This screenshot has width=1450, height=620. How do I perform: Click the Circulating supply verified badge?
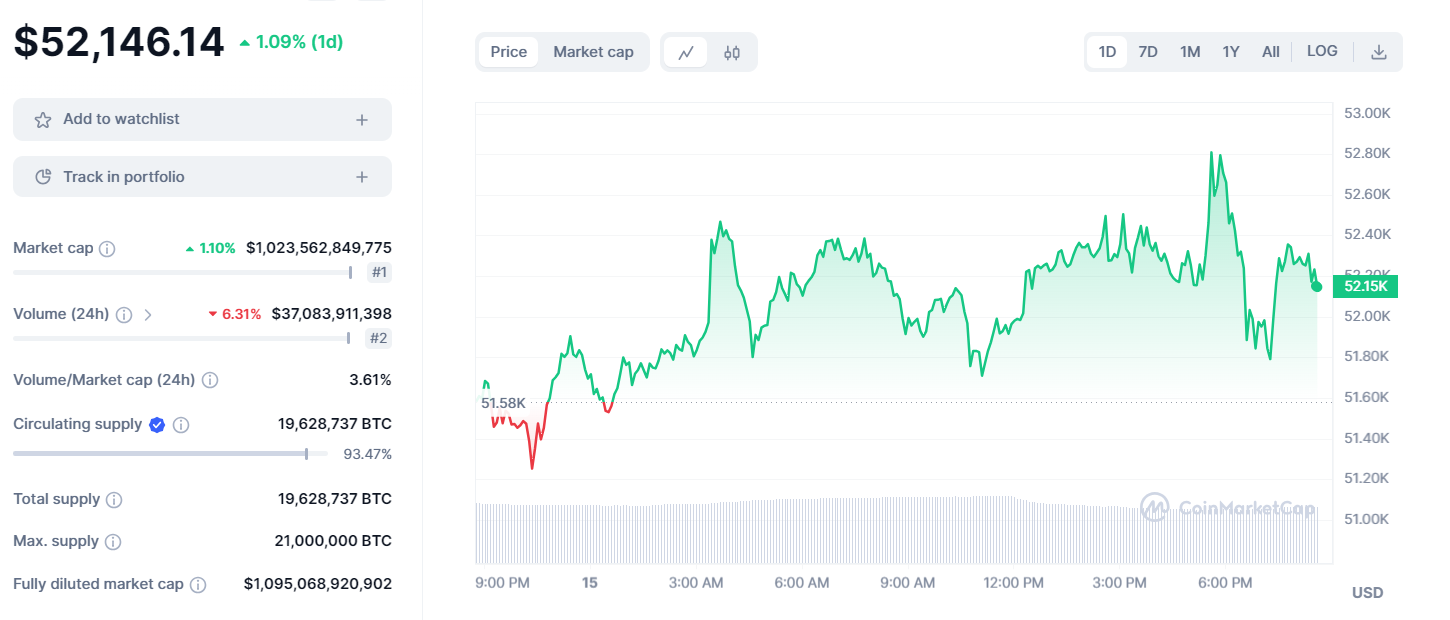157,425
